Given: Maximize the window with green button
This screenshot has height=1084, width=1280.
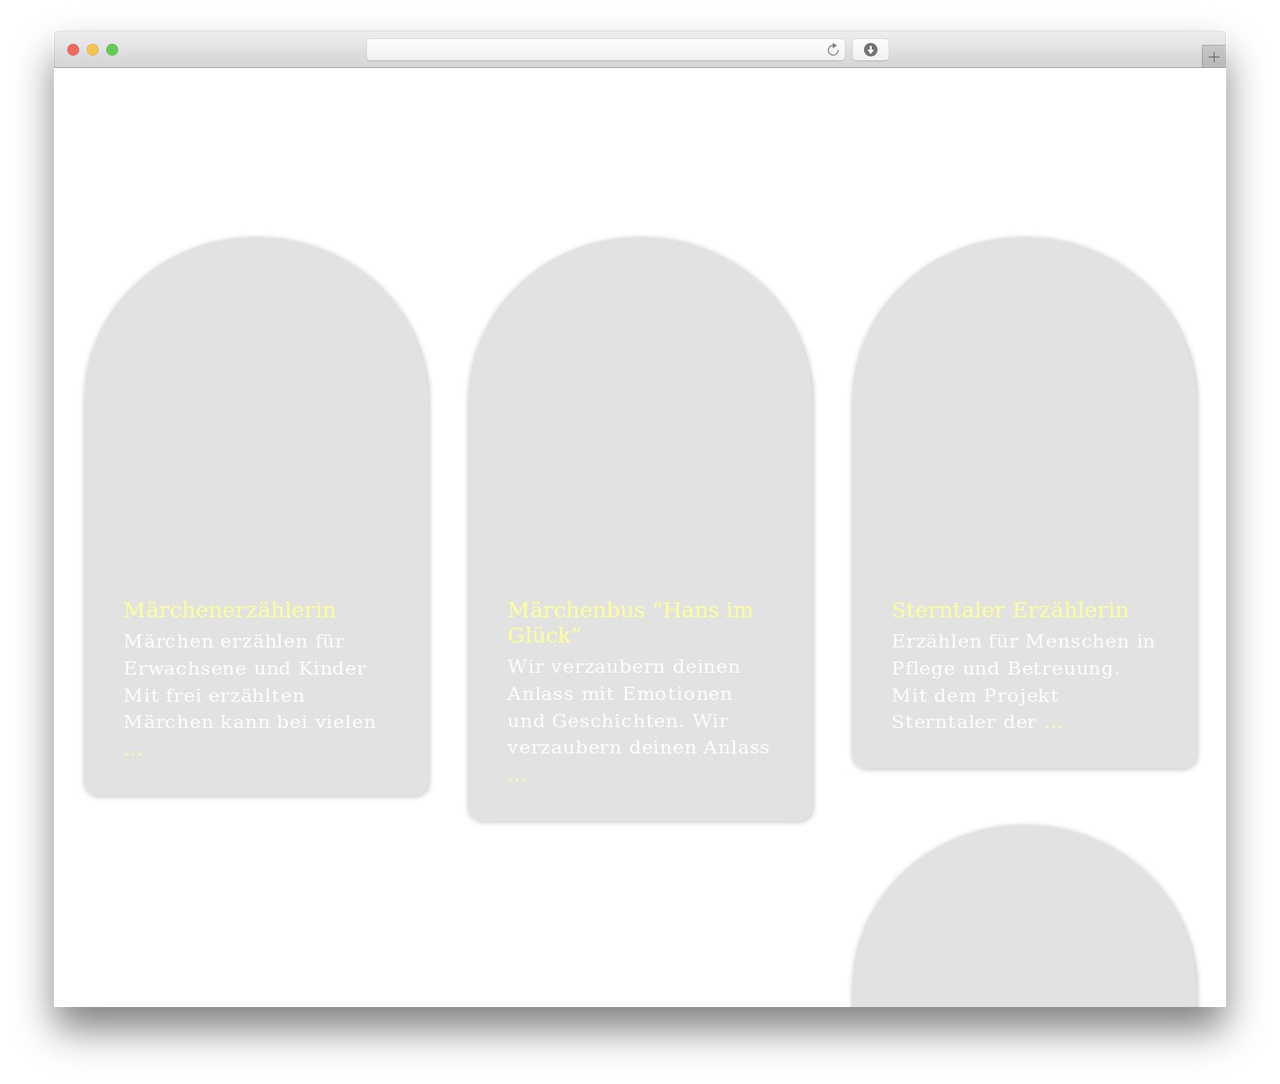Looking at the screenshot, I should tap(112, 50).
